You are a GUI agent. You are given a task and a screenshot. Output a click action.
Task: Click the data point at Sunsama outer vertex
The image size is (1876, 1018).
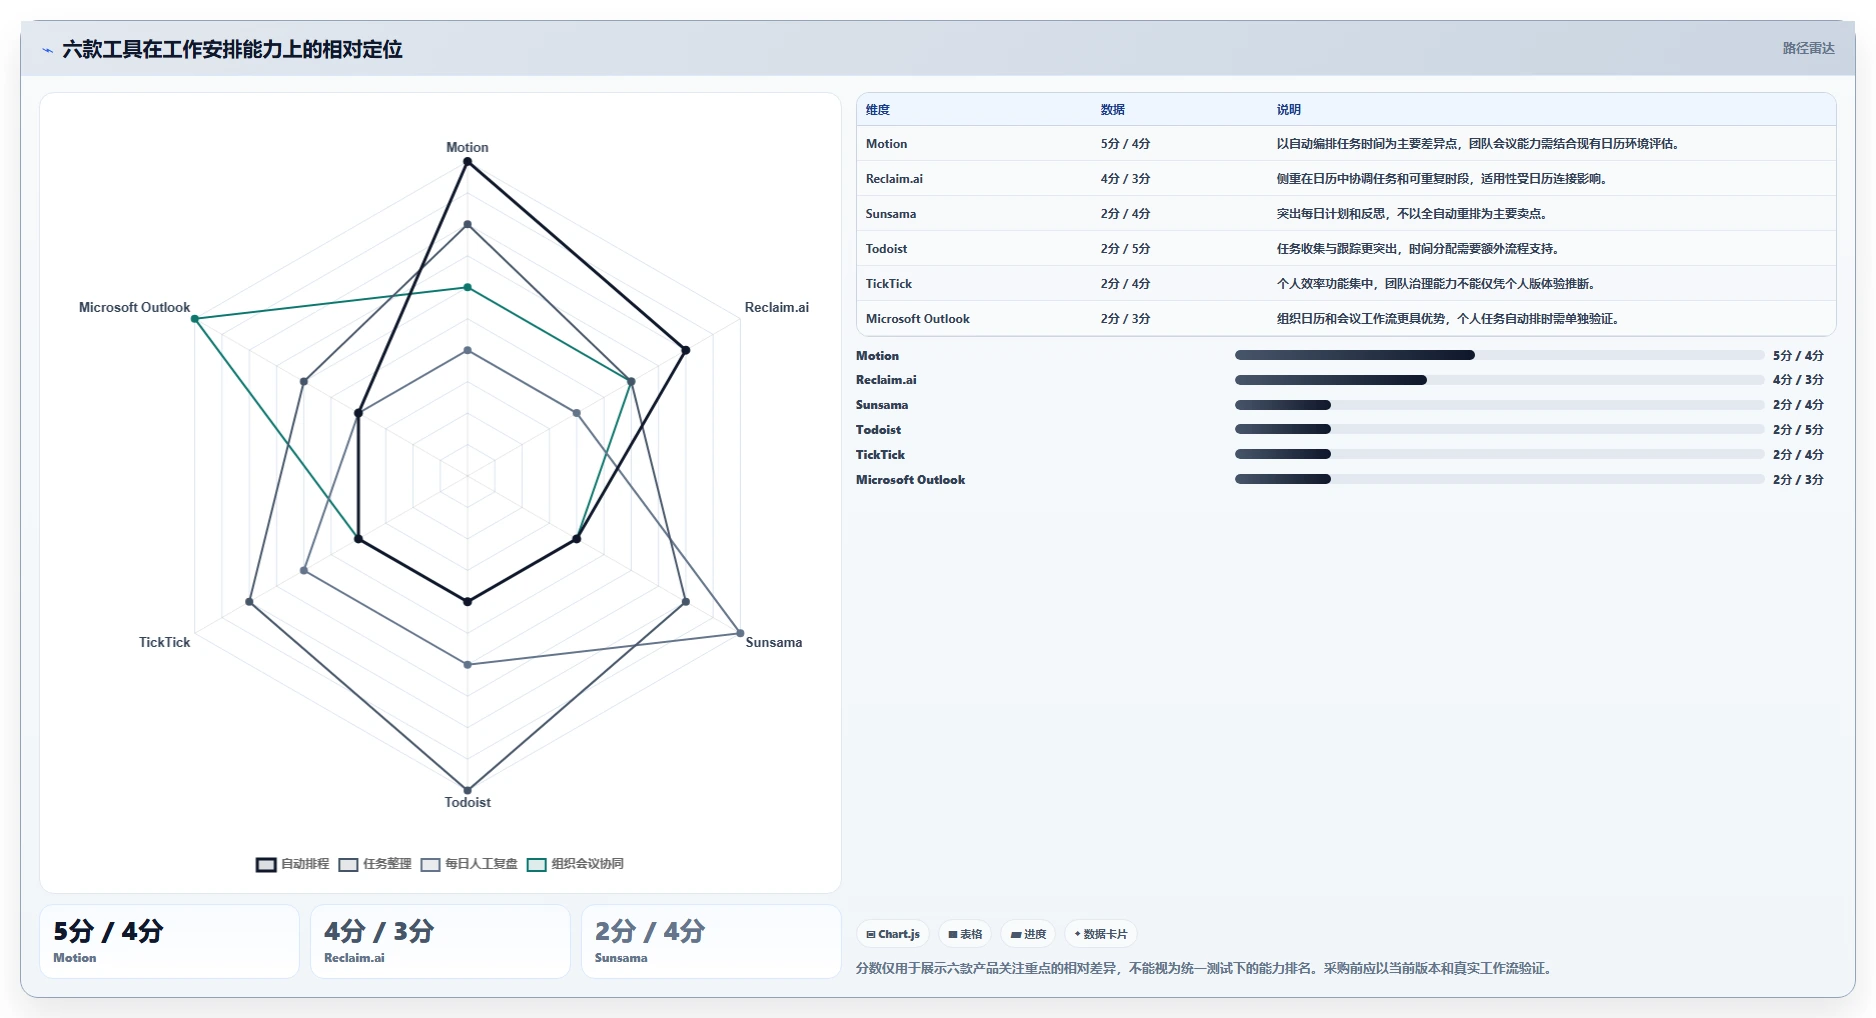coord(740,633)
